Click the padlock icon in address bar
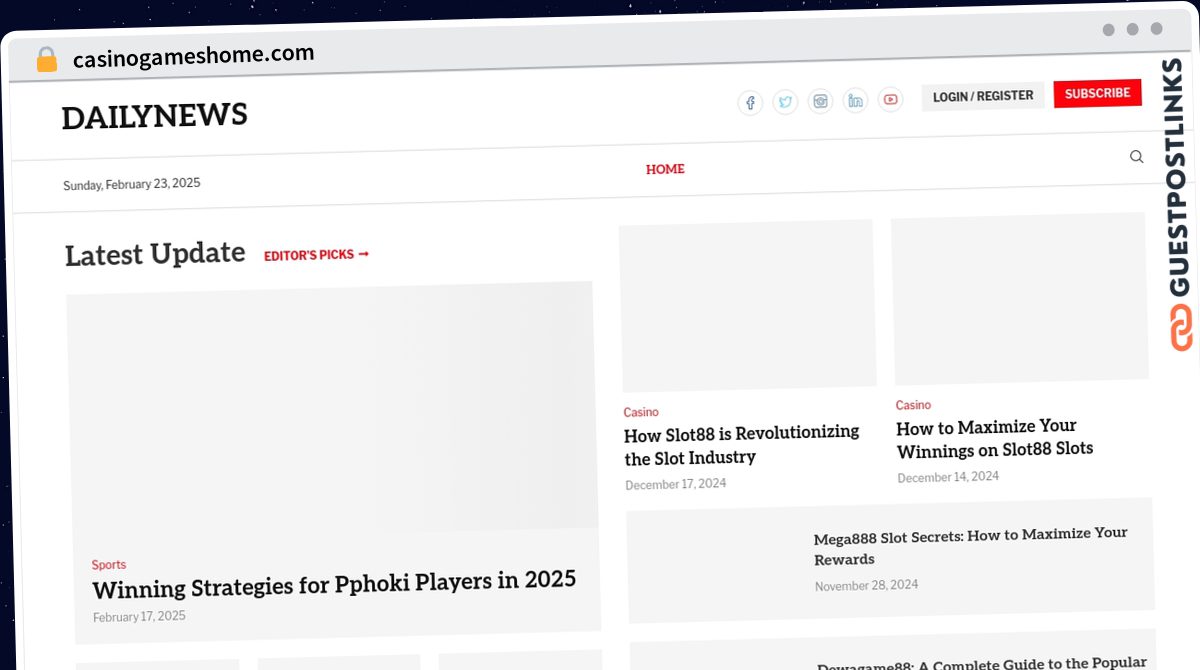 coord(46,60)
